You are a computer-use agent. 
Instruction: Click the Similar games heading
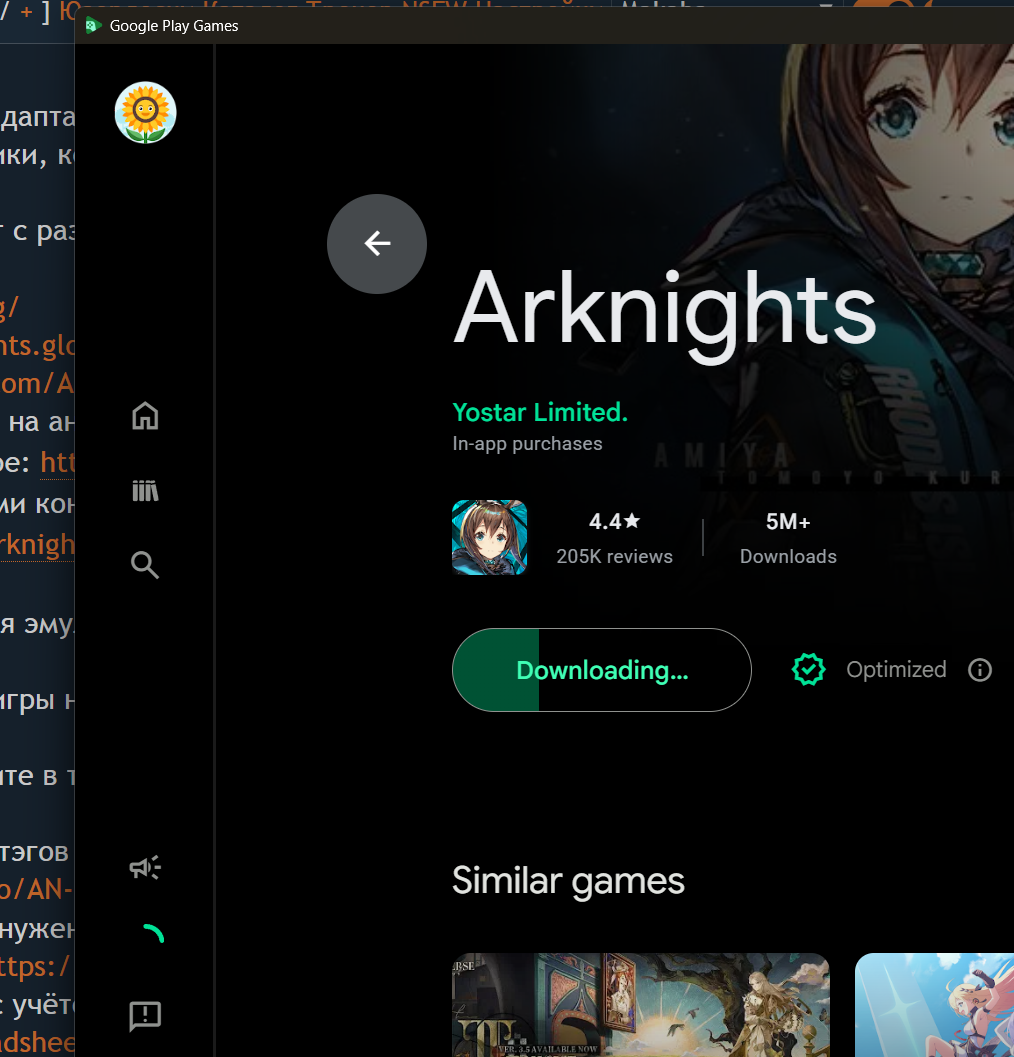point(568,881)
